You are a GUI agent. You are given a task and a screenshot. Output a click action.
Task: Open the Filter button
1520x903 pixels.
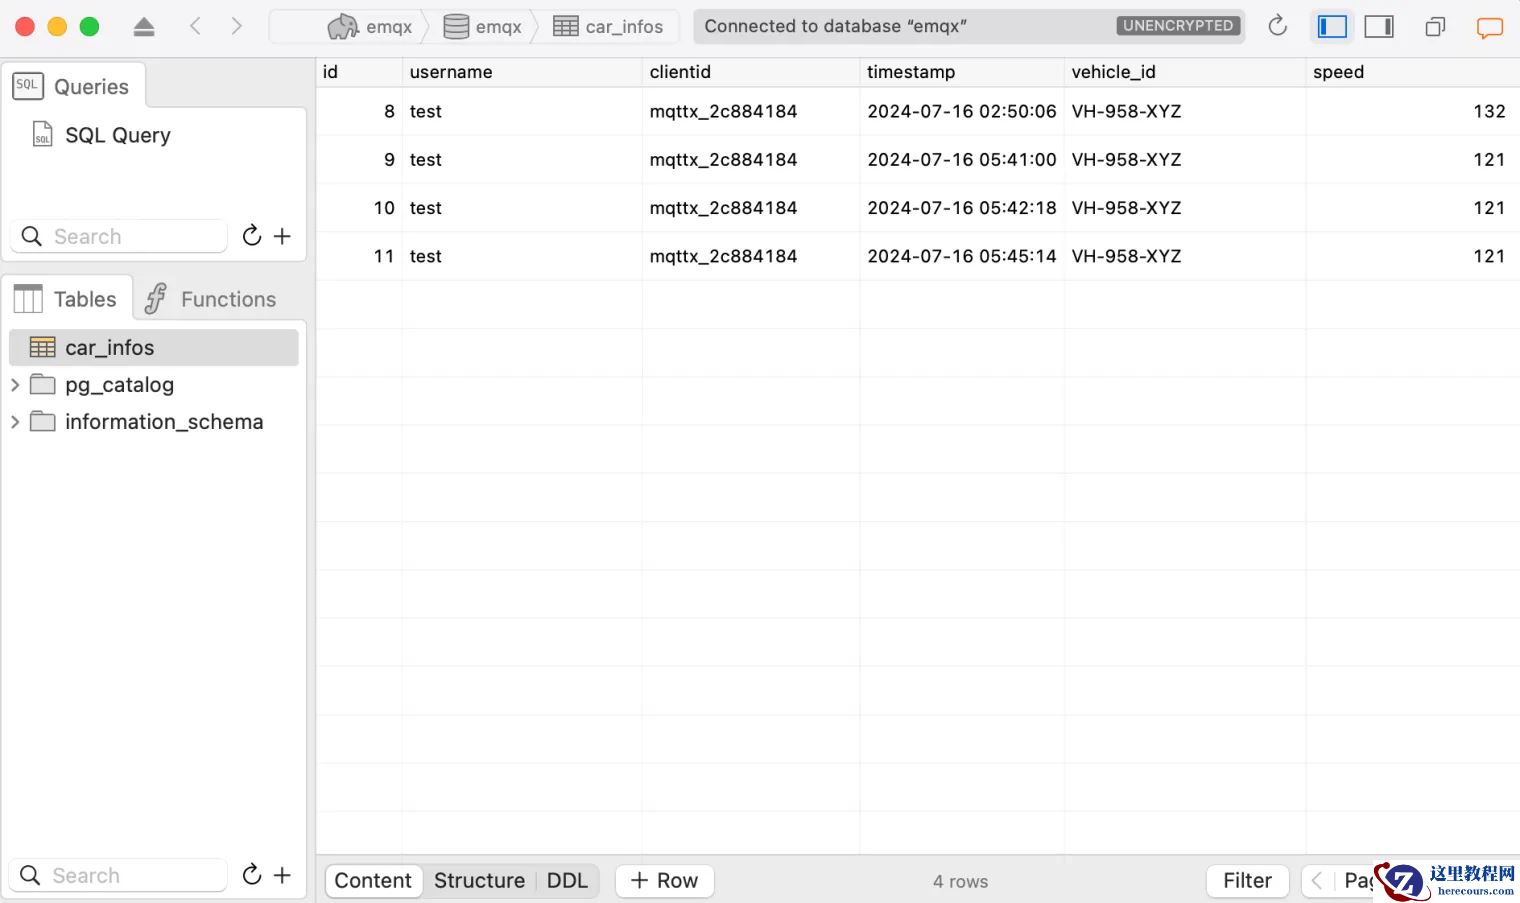1247,880
